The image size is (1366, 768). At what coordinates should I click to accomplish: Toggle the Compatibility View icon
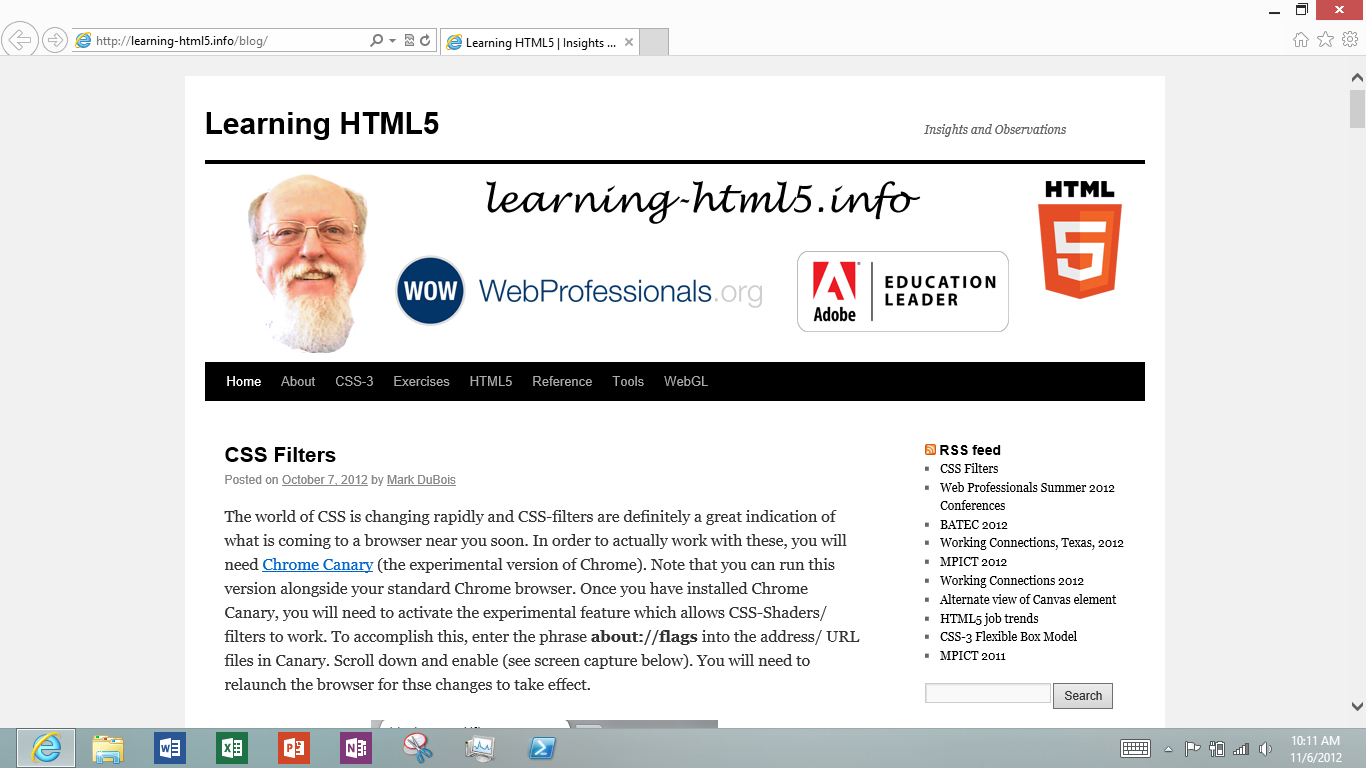(x=409, y=41)
